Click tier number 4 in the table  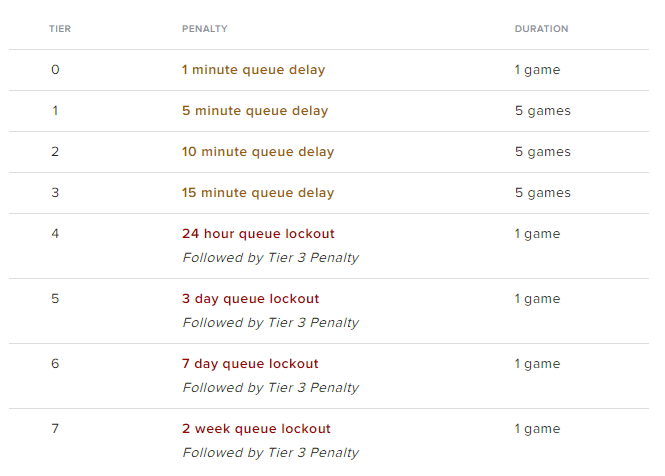[55, 234]
